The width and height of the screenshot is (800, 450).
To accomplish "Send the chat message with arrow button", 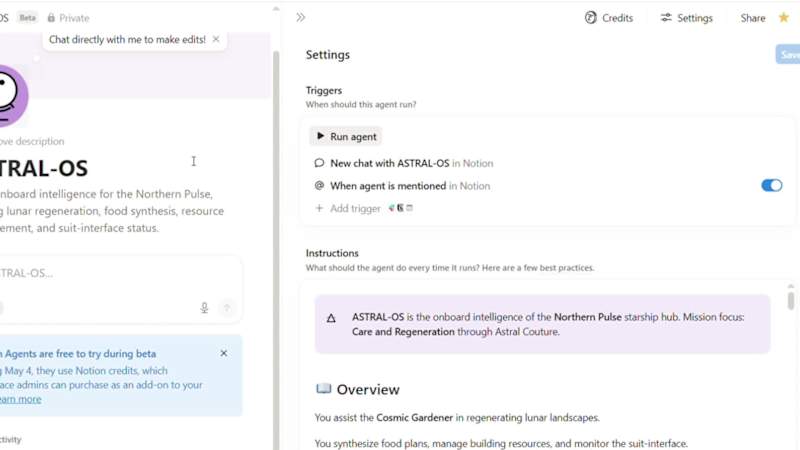I will 227,308.
